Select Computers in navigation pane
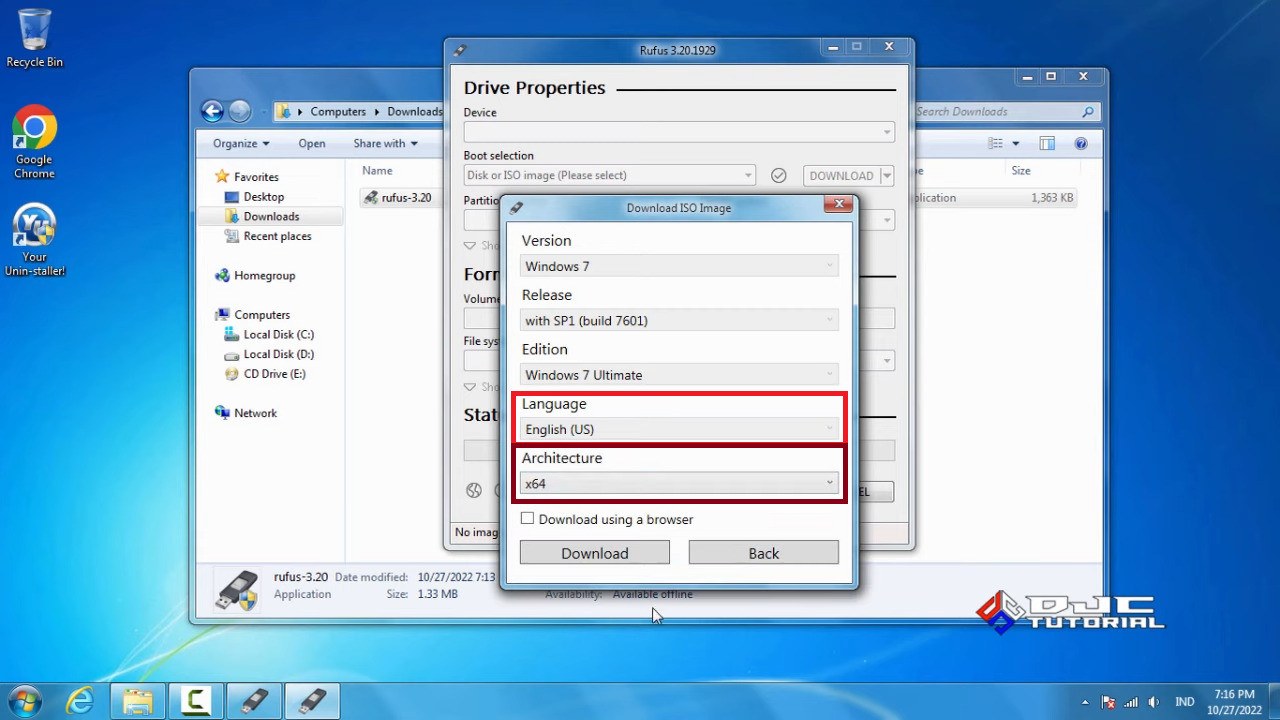Viewport: 1280px width, 720px height. point(262,315)
